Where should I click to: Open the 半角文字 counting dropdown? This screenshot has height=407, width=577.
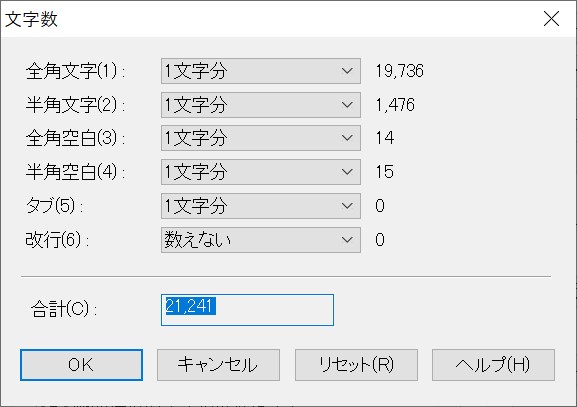pos(261,105)
